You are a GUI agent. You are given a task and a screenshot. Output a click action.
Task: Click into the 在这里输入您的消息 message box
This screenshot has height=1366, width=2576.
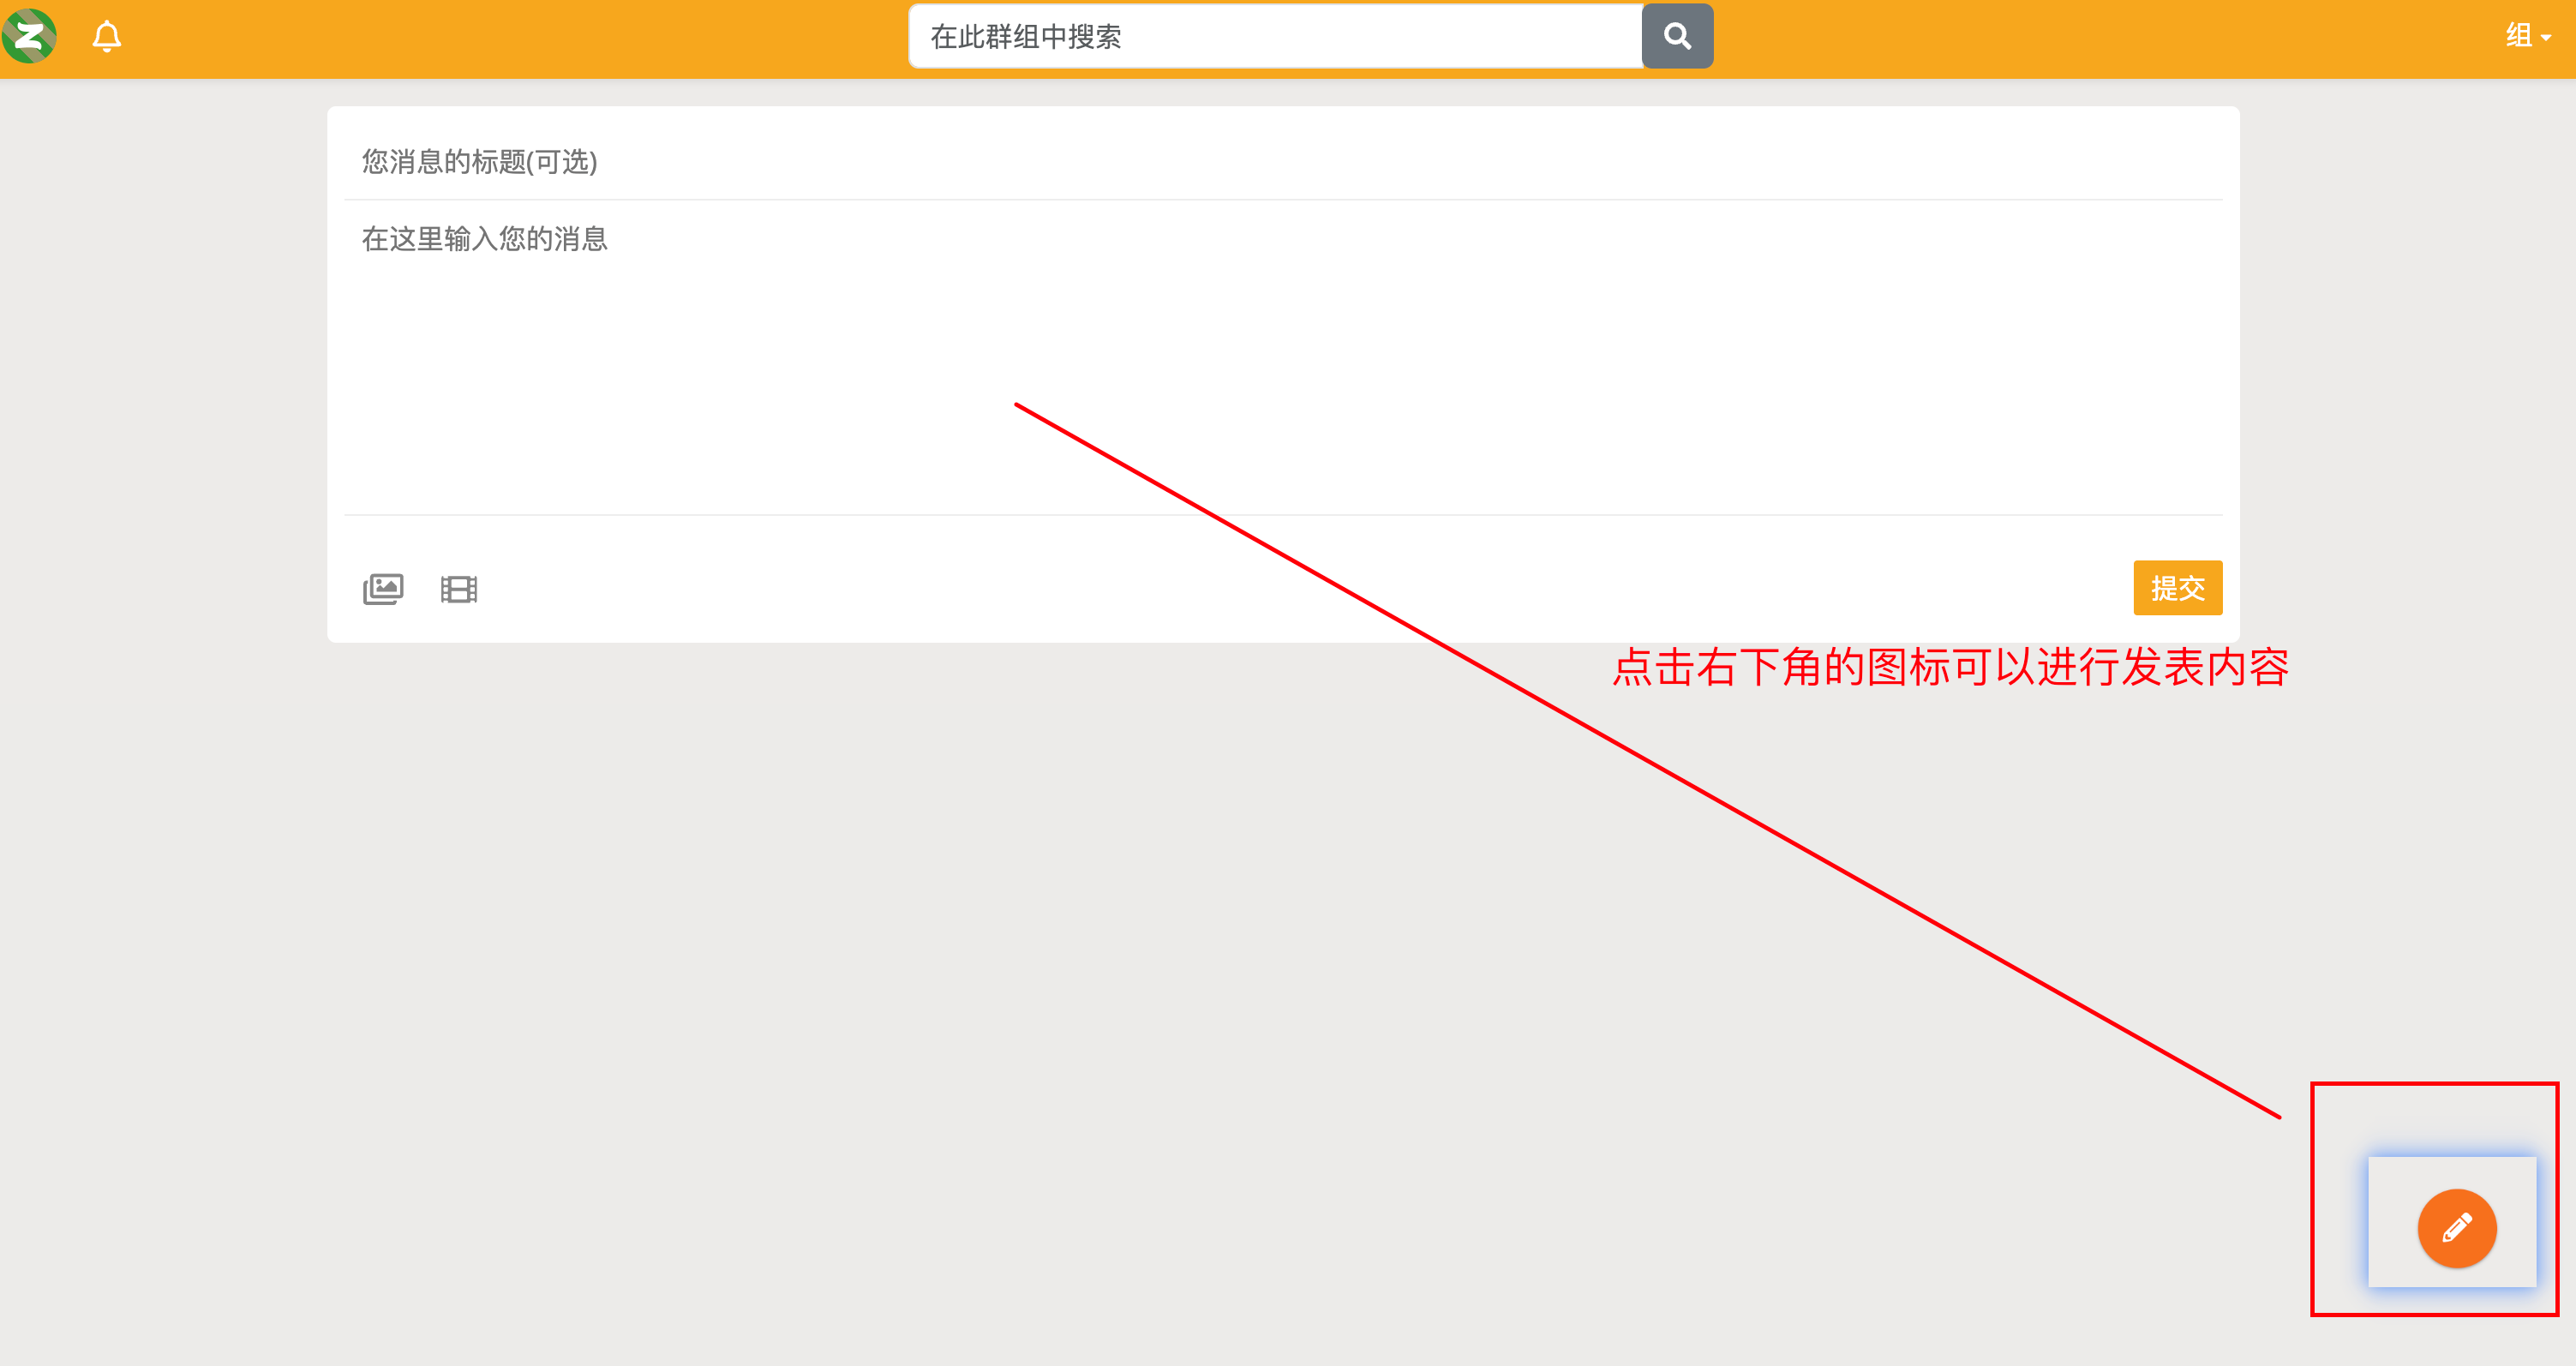click(1283, 358)
